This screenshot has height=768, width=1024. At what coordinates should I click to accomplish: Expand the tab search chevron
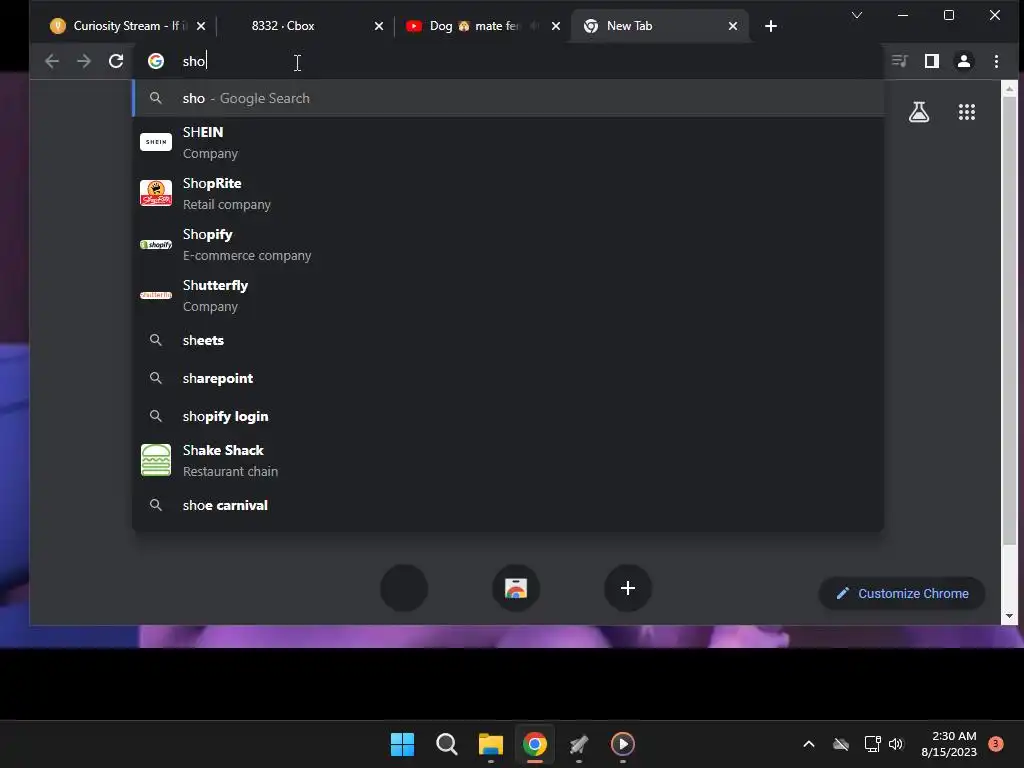[x=857, y=15]
